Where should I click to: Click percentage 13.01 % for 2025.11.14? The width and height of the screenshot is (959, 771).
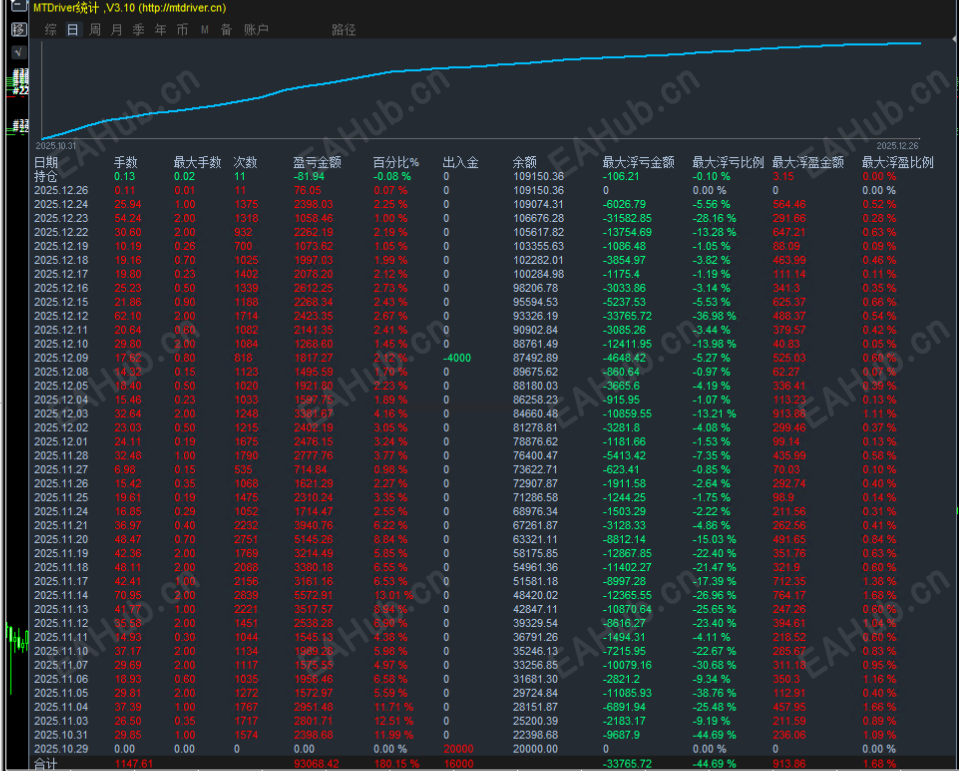393,596
